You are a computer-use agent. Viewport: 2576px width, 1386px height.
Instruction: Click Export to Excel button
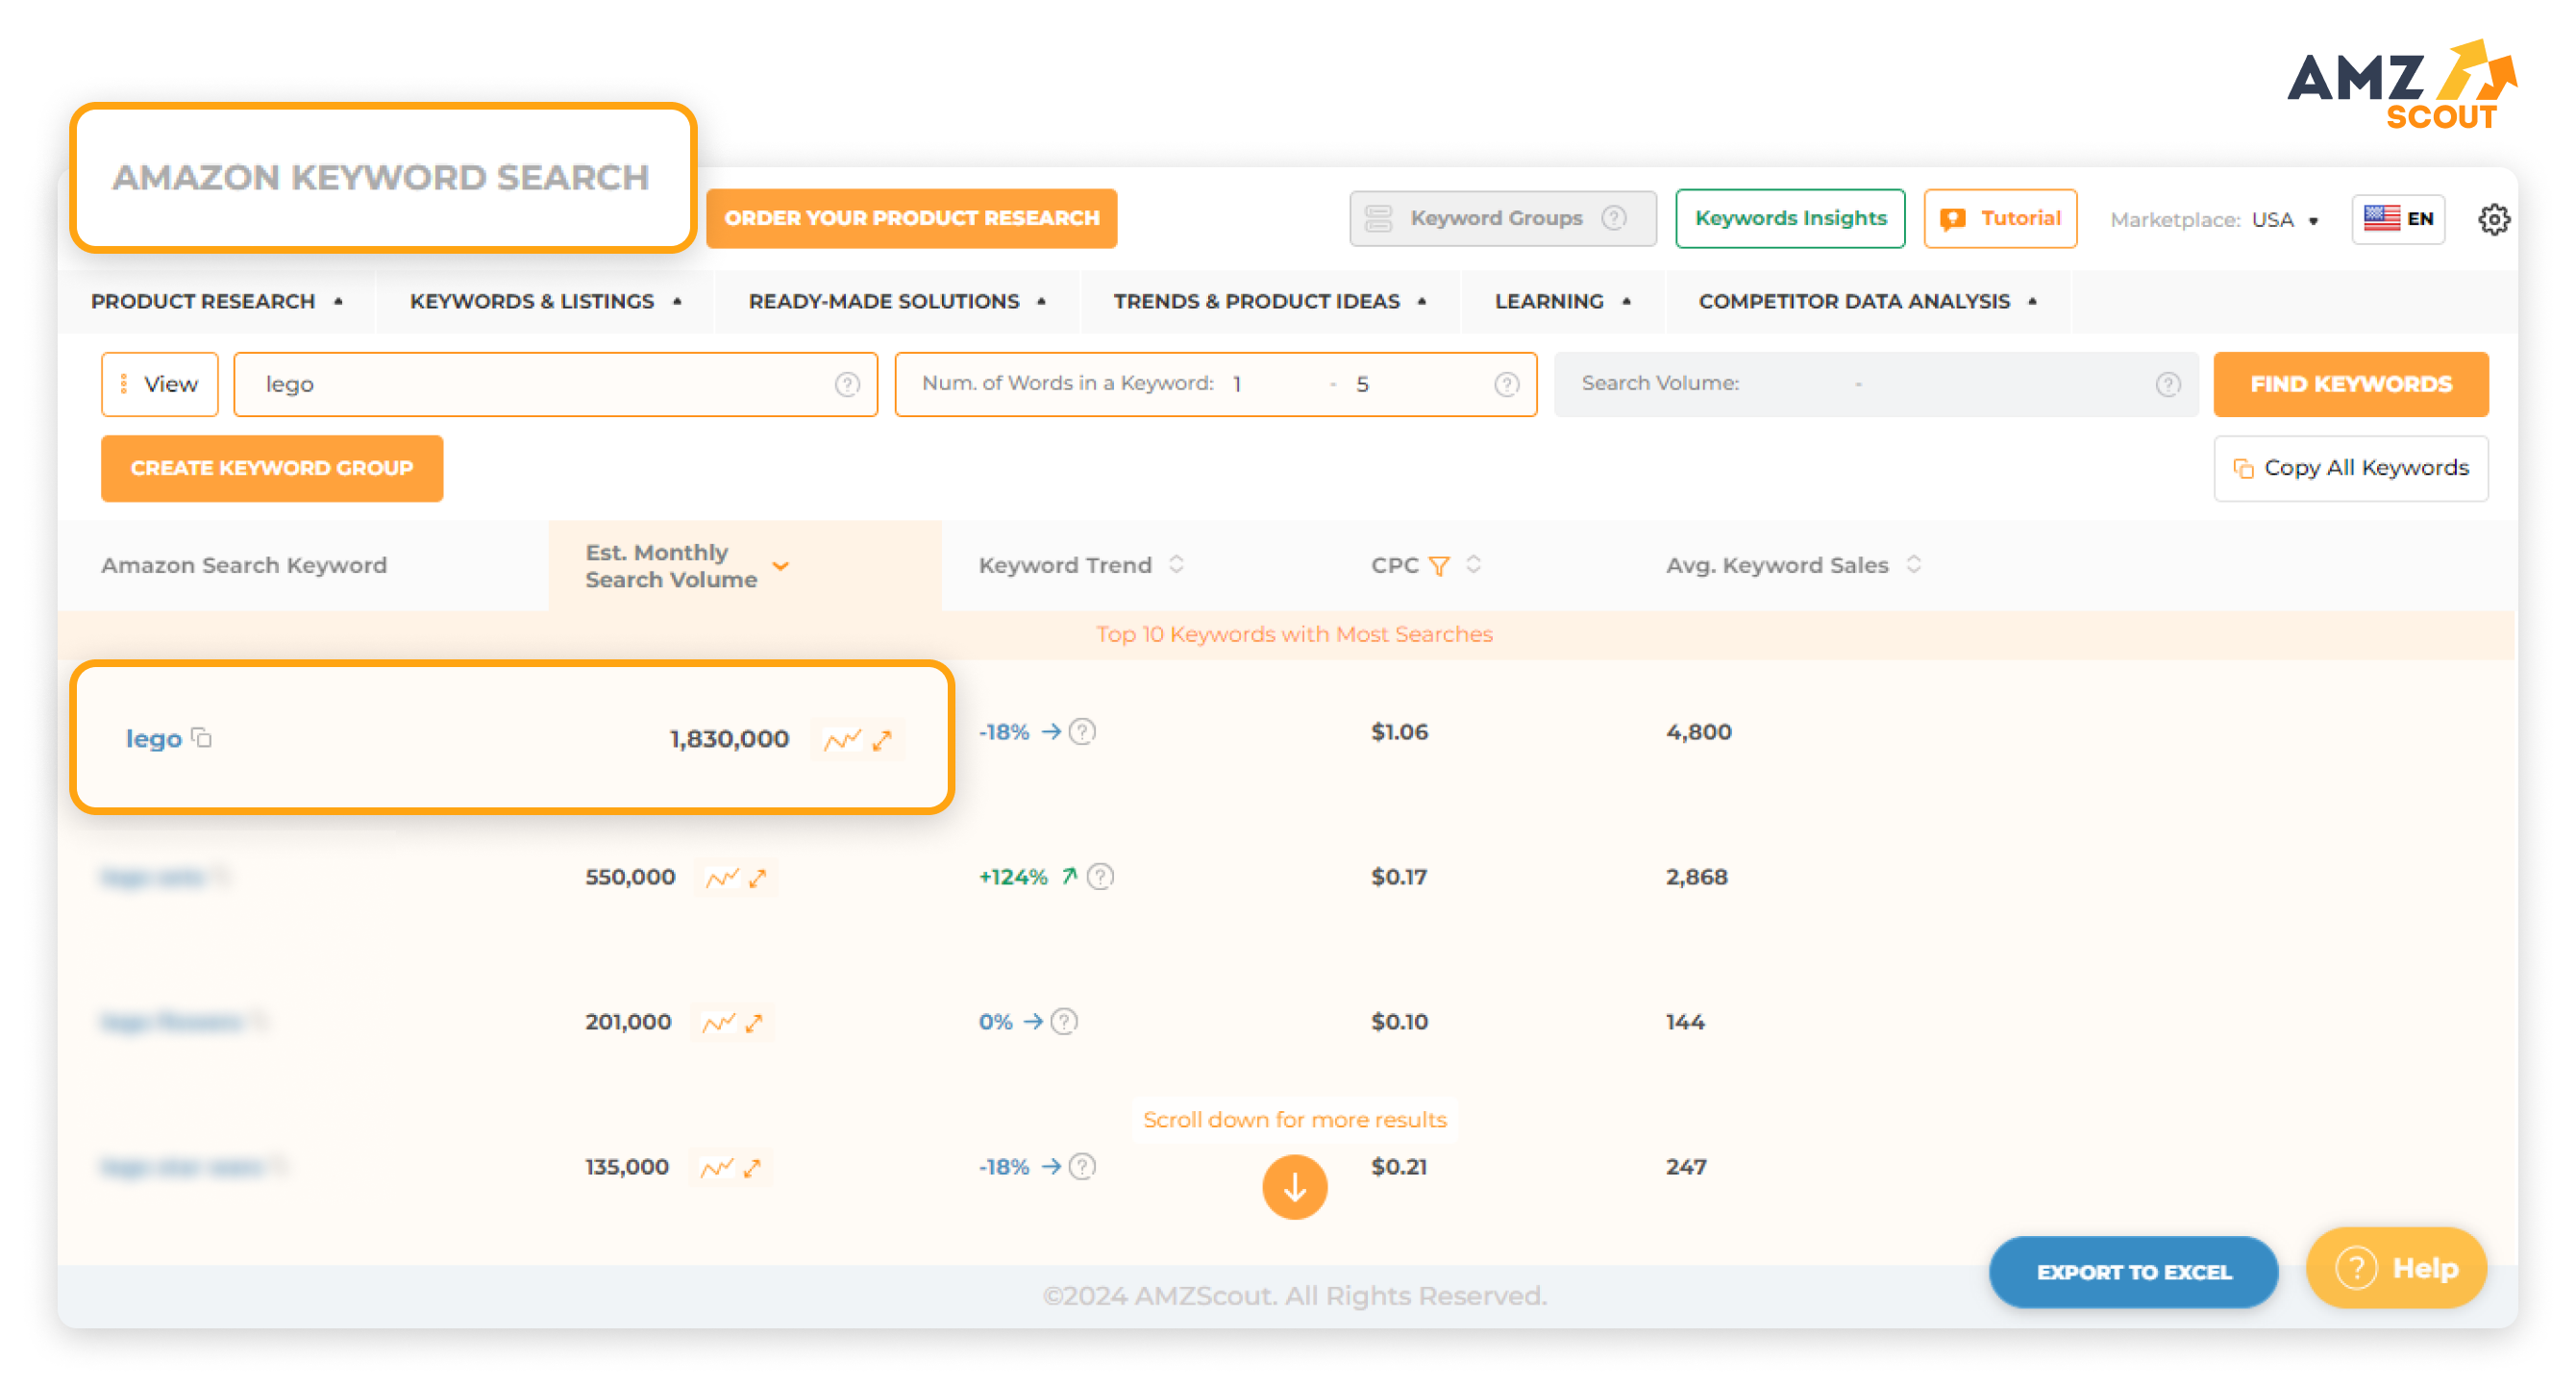pyautogui.click(x=2132, y=1271)
